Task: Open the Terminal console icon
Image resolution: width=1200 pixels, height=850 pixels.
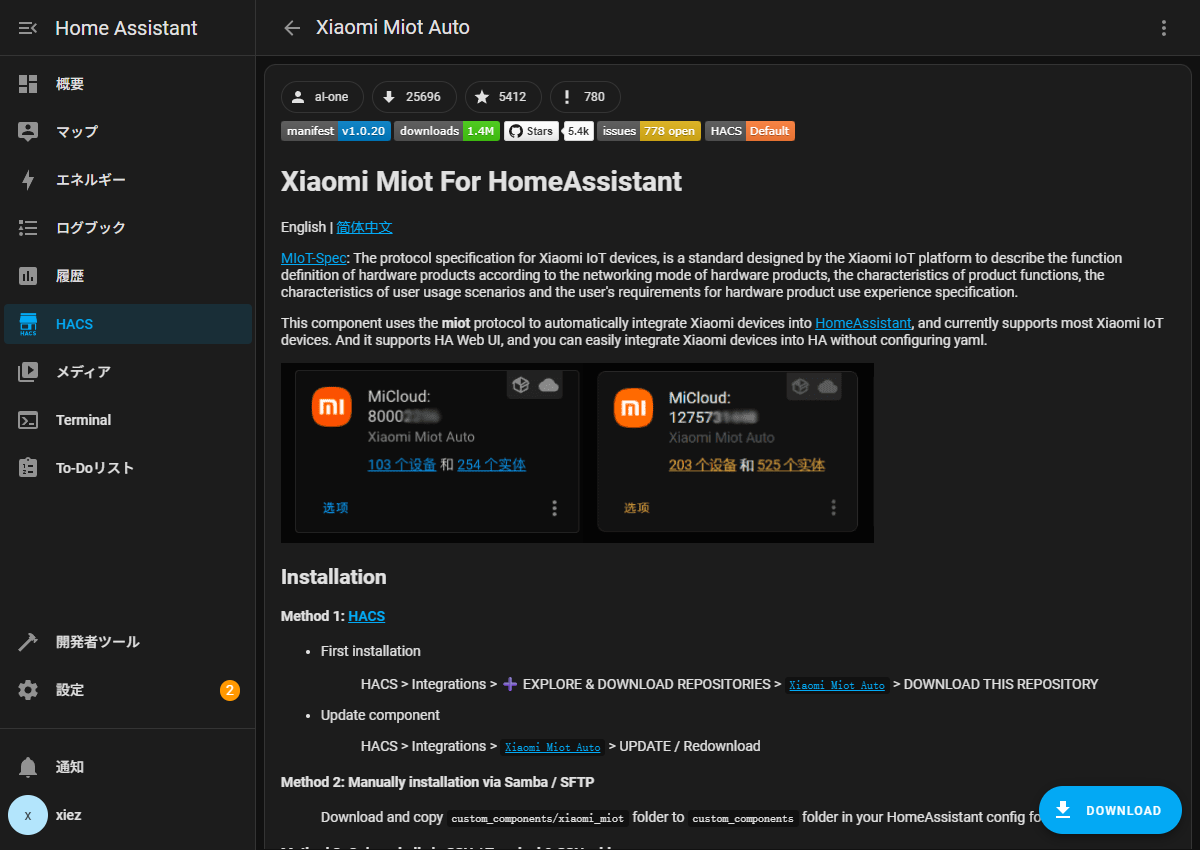Action: 28,420
